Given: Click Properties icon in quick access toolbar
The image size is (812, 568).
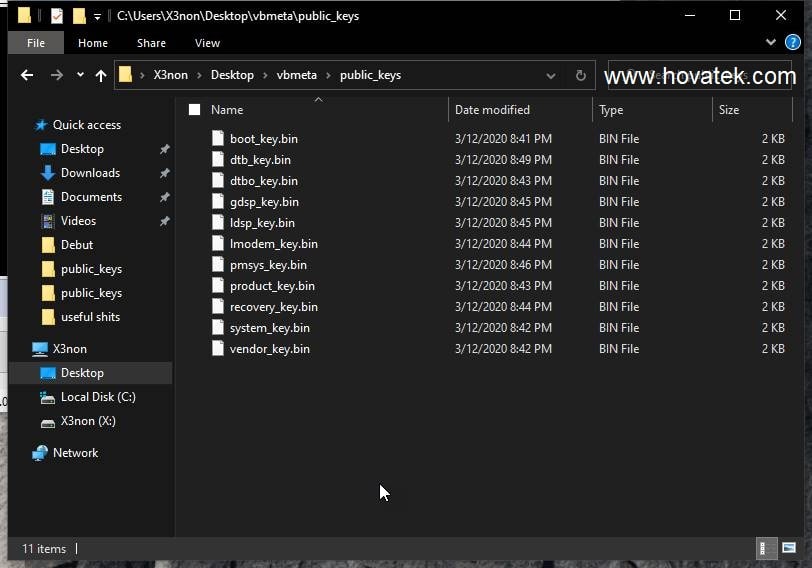Looking at the screenshot, I should point(56,16).
